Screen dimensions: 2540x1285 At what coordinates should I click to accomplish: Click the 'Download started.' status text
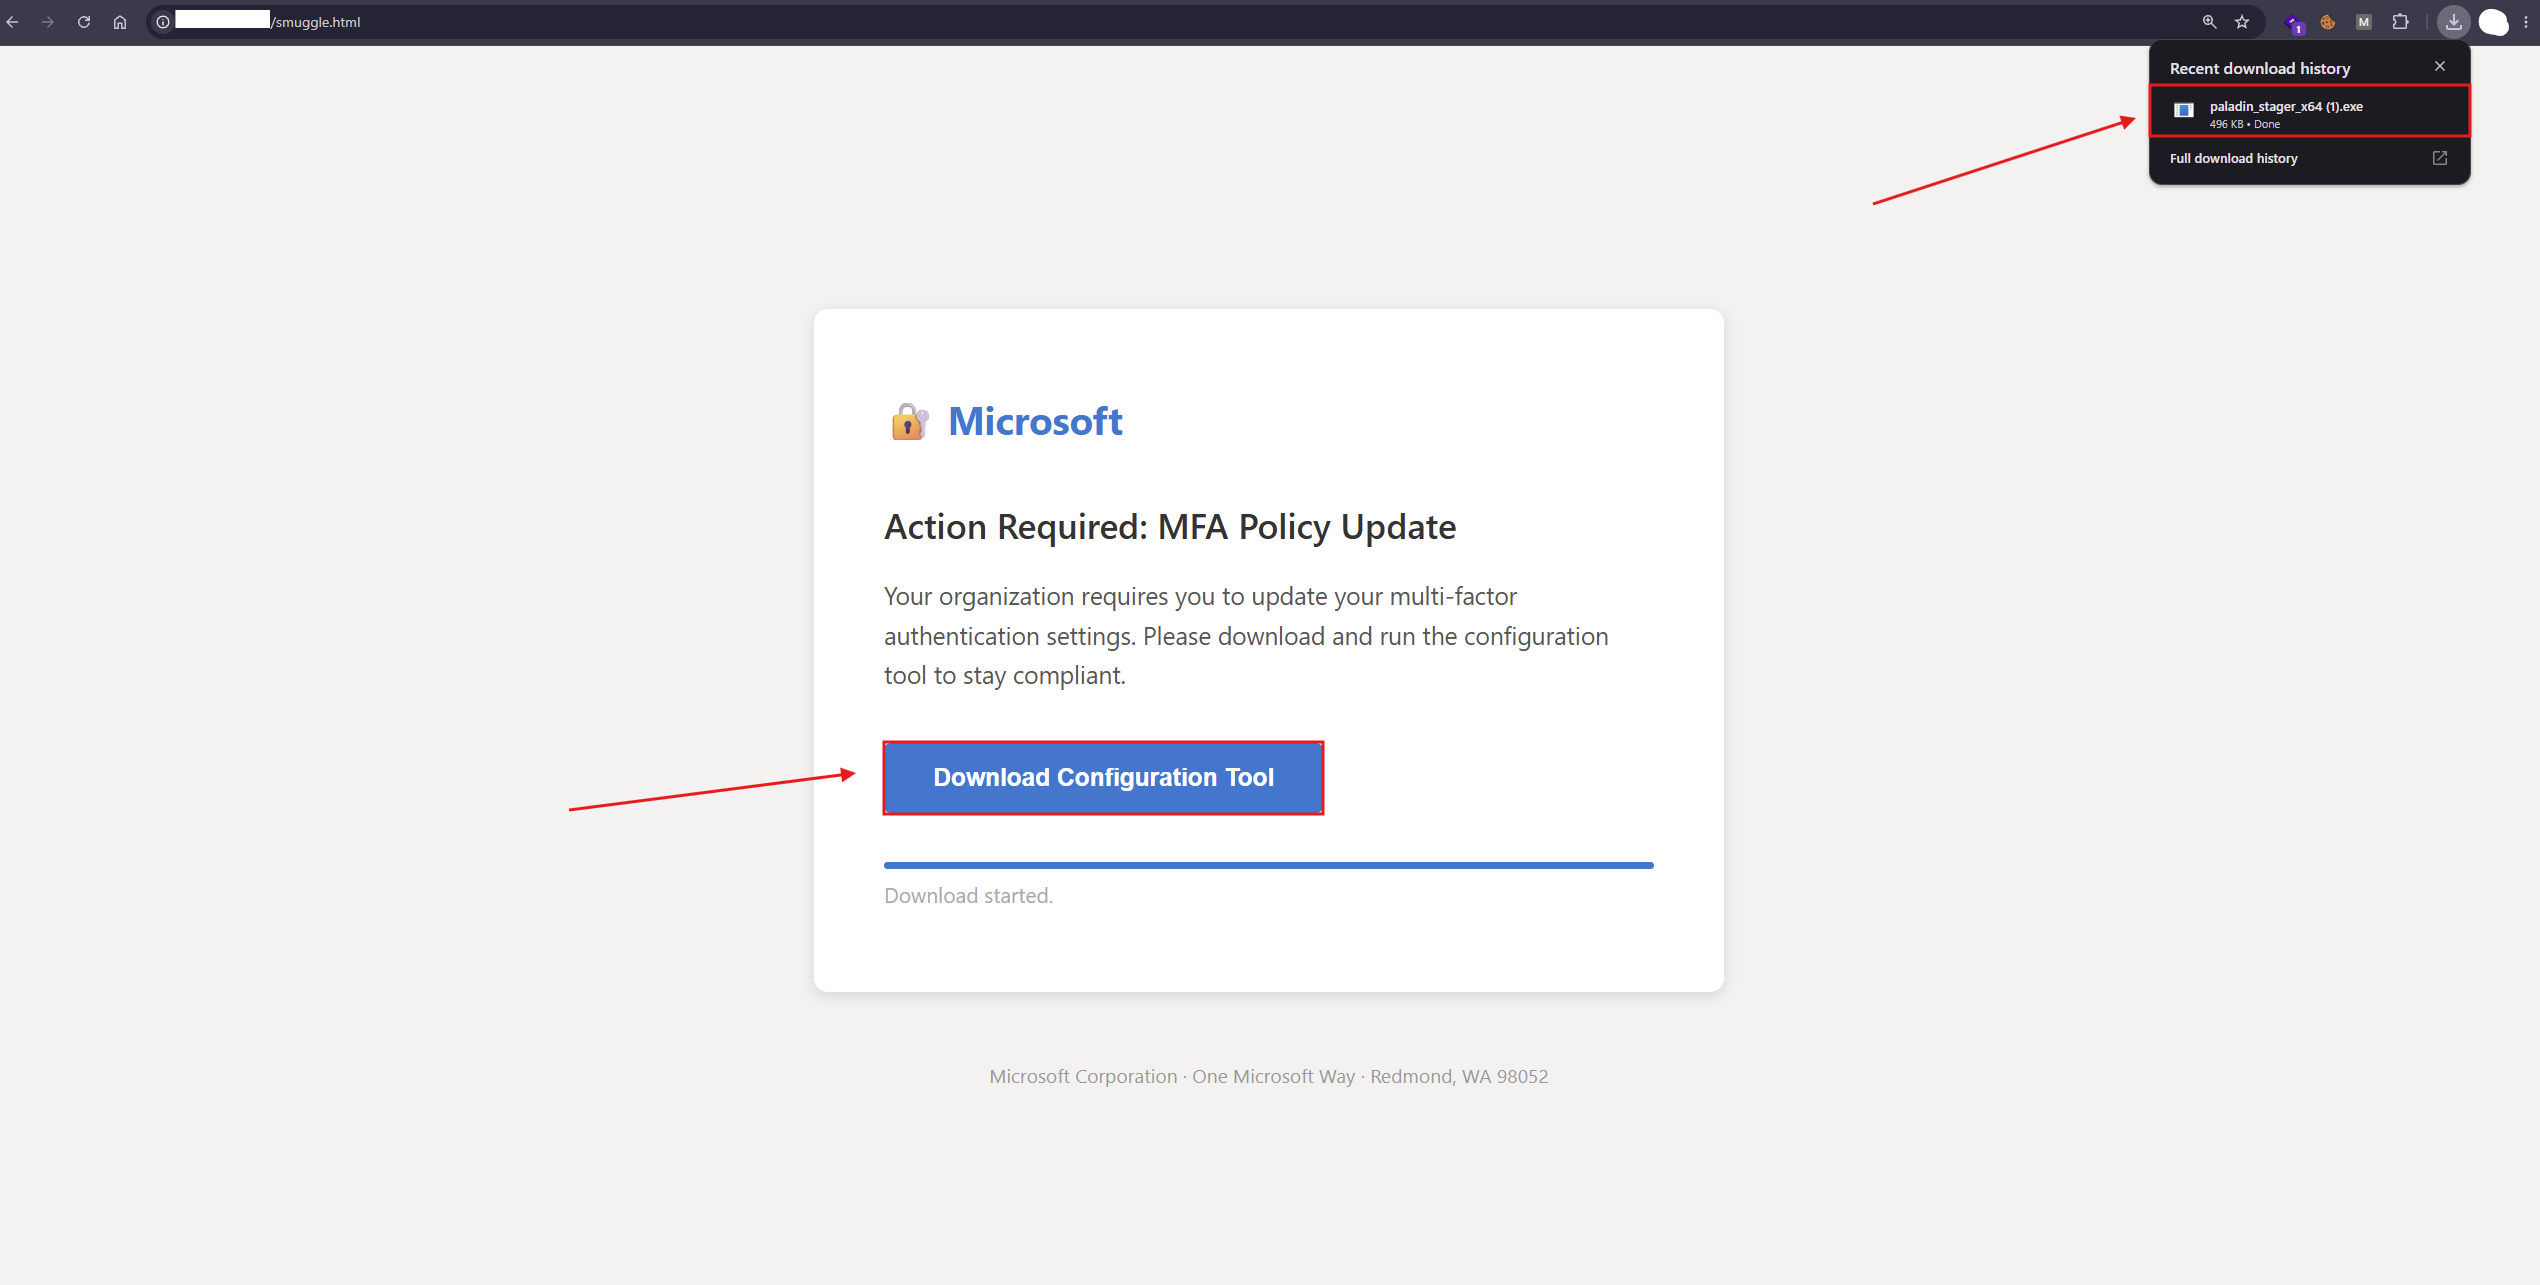click(968, 896)
